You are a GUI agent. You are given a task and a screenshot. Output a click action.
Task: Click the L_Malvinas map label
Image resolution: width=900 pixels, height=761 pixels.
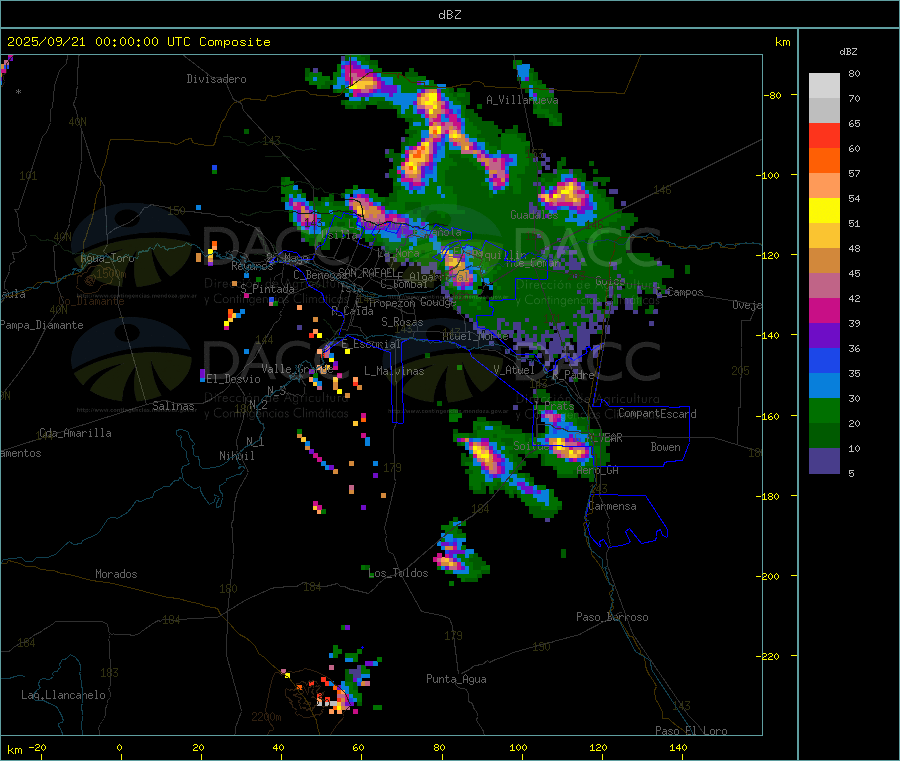click(394, 371)
